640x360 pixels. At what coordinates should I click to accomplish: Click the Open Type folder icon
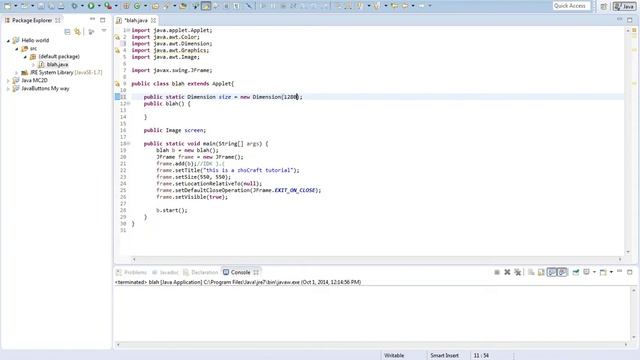(x=156, y=6)
